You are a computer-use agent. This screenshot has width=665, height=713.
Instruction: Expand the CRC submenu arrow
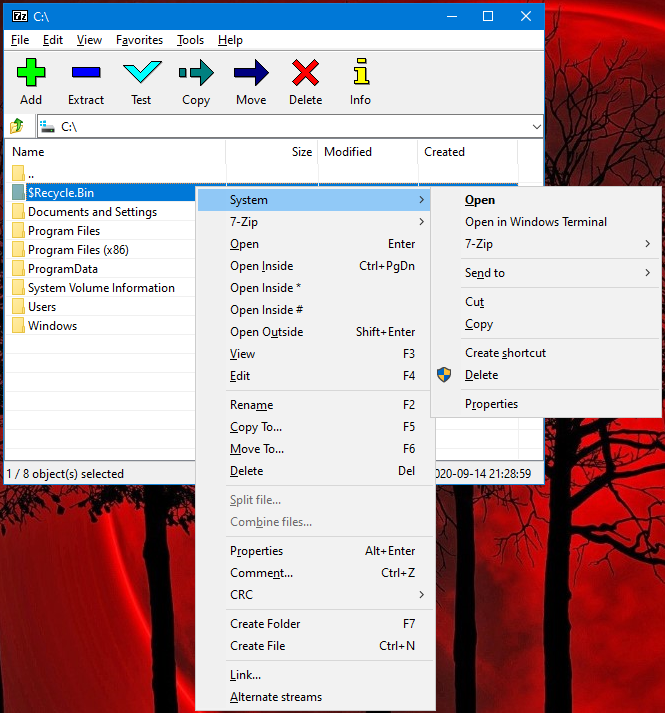point(421,594)
